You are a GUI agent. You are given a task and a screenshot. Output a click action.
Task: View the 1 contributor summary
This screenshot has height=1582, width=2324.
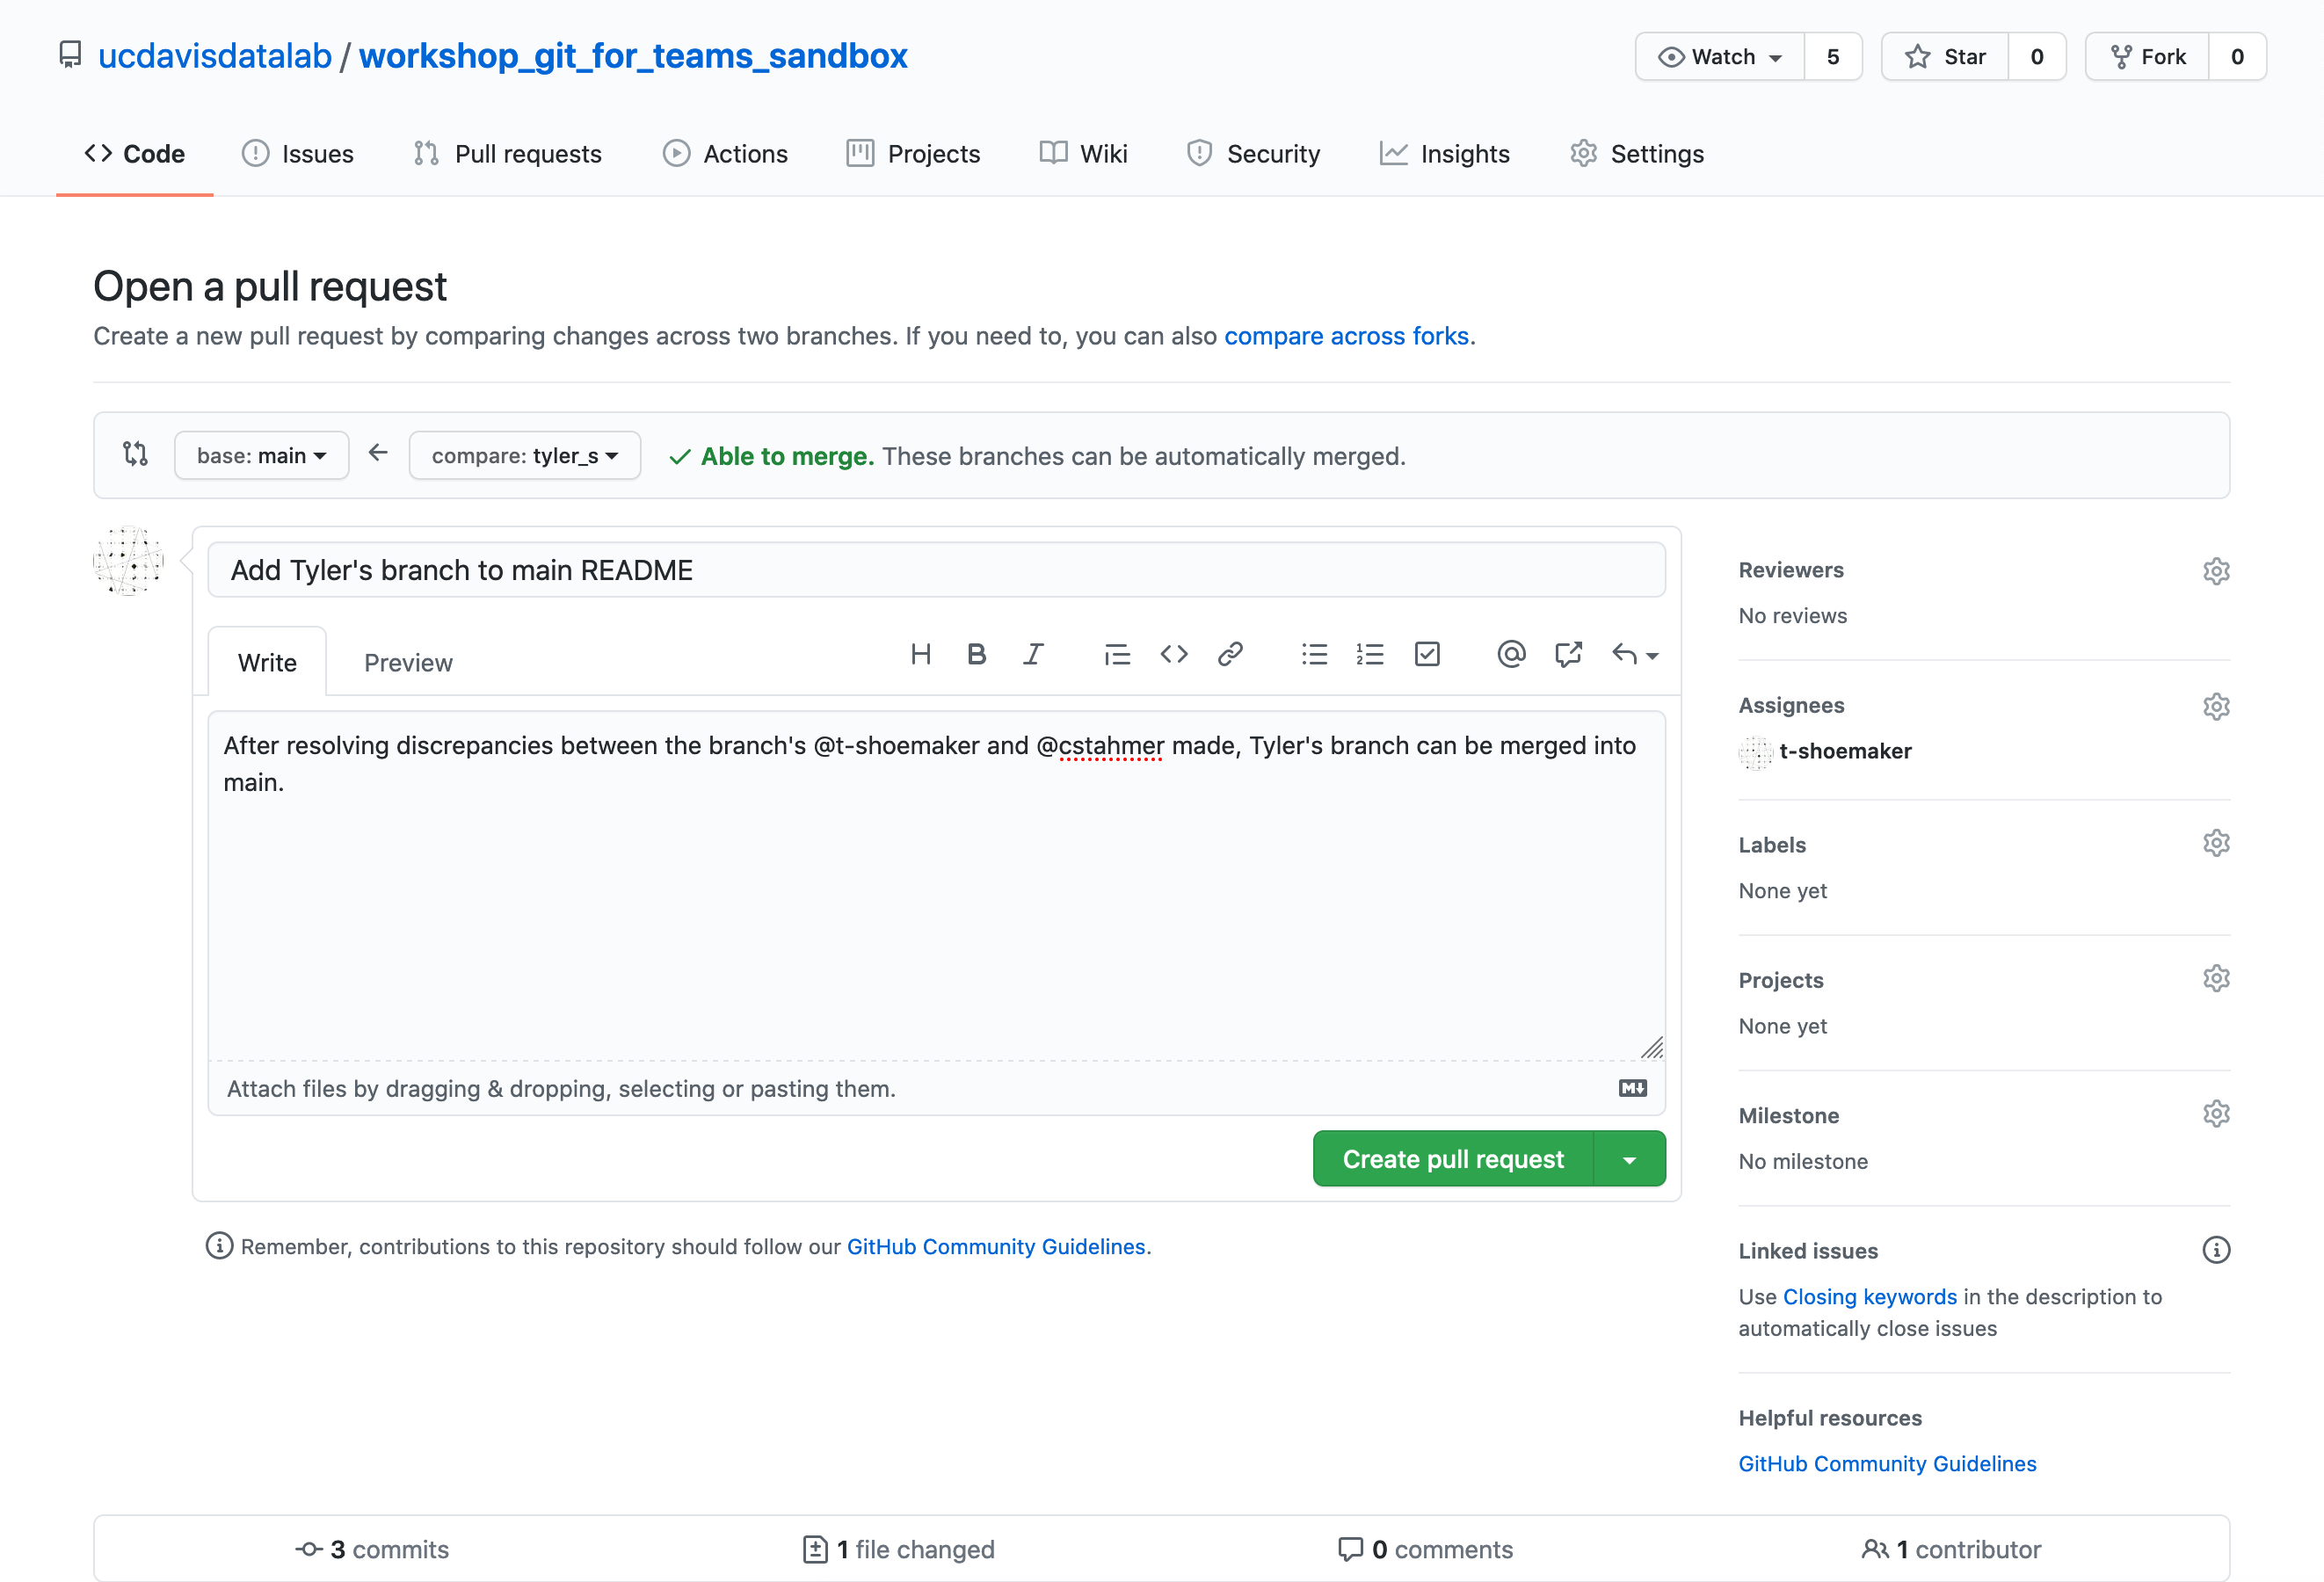click(1951, 1549)
